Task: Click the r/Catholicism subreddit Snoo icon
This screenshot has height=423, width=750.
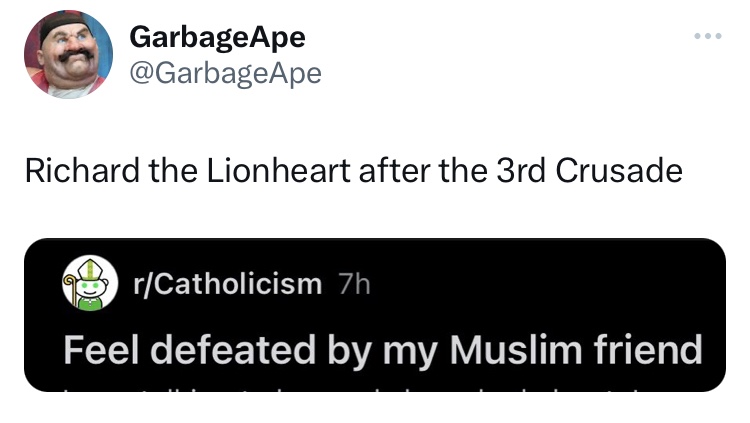Action: pyautogui.click(x=88, y=286)
